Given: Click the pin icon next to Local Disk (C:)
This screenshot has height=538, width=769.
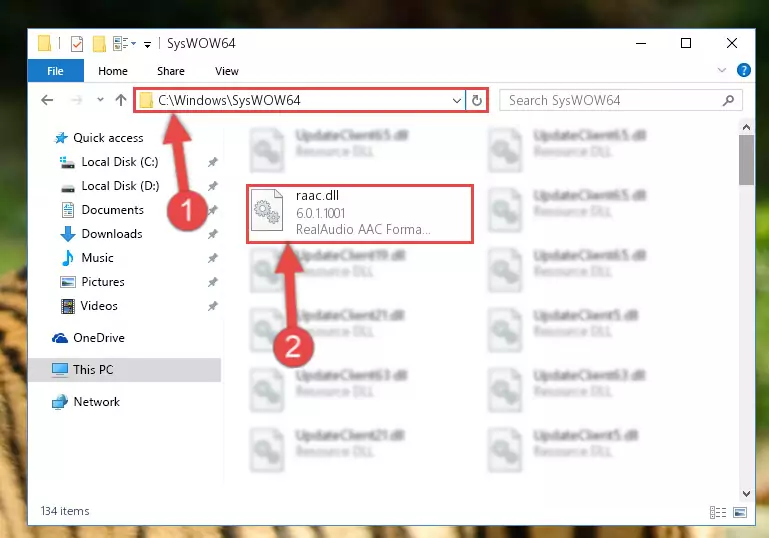Looking at the screenshot, I should point(212,162).
